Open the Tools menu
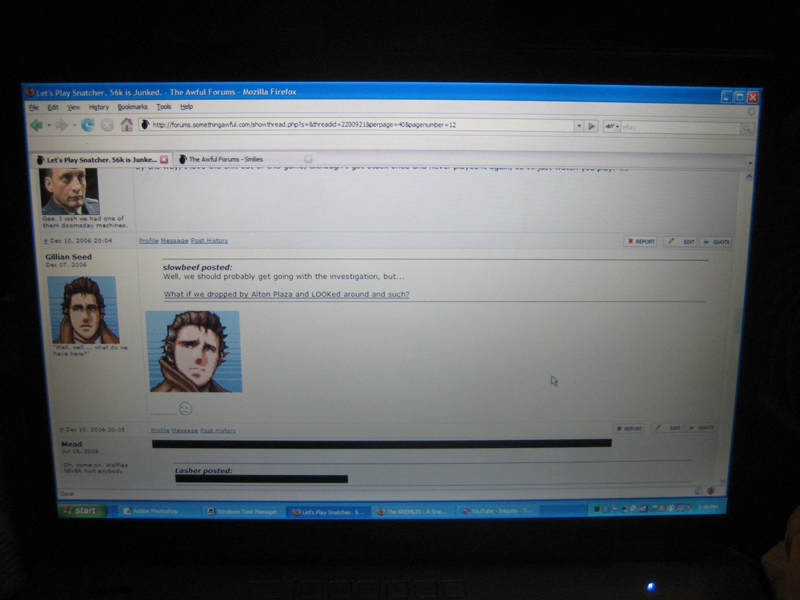The image size is (800, 600). [x=163, y=107]
